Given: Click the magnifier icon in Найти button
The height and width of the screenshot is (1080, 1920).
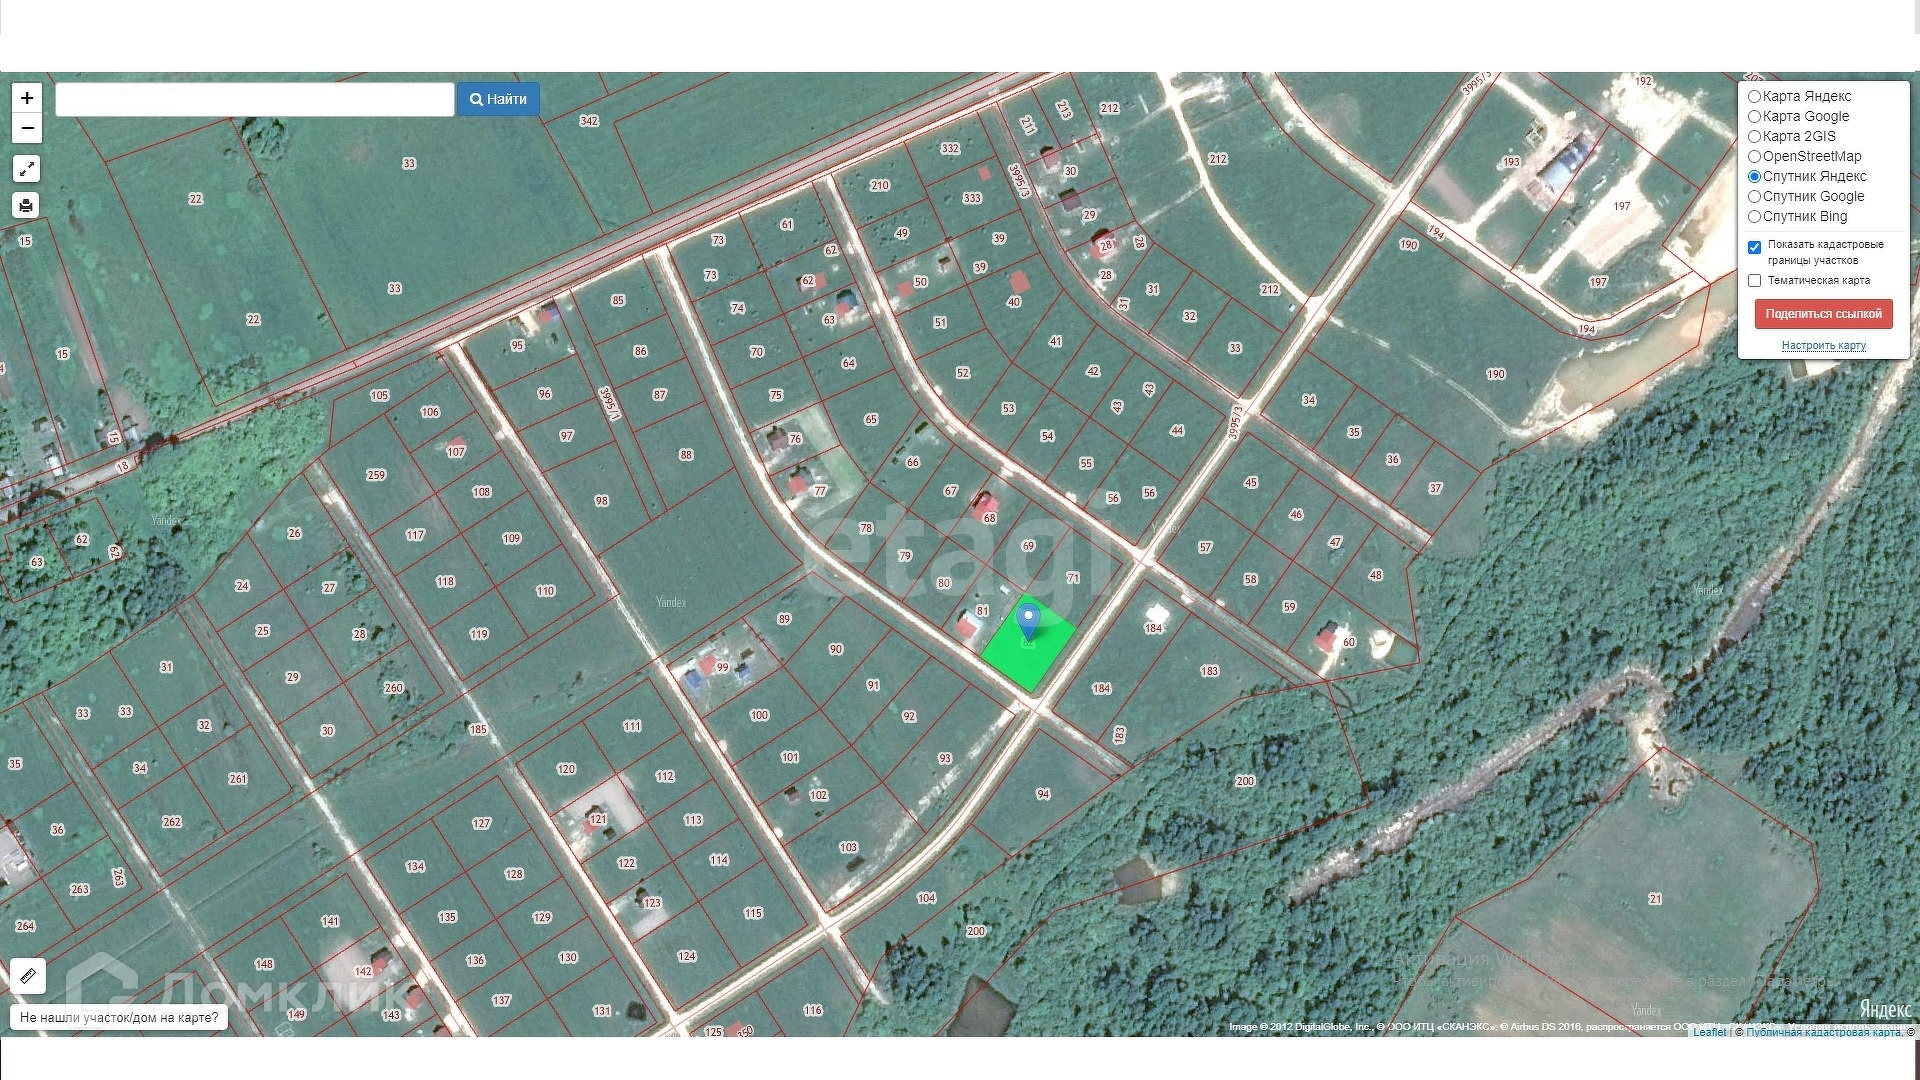Looking at the screenshot, I should pos(477,100).
